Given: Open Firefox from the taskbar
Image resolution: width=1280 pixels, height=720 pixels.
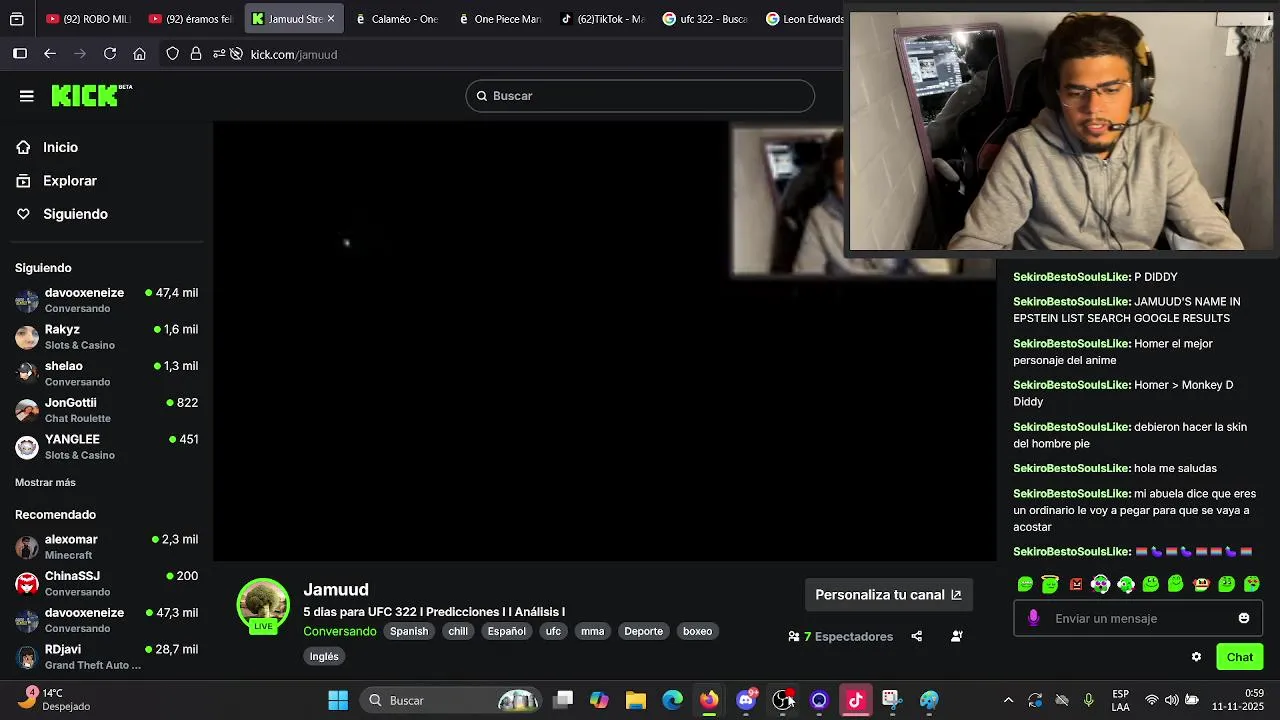Looking at the screenshot, I should coord(709,700).
